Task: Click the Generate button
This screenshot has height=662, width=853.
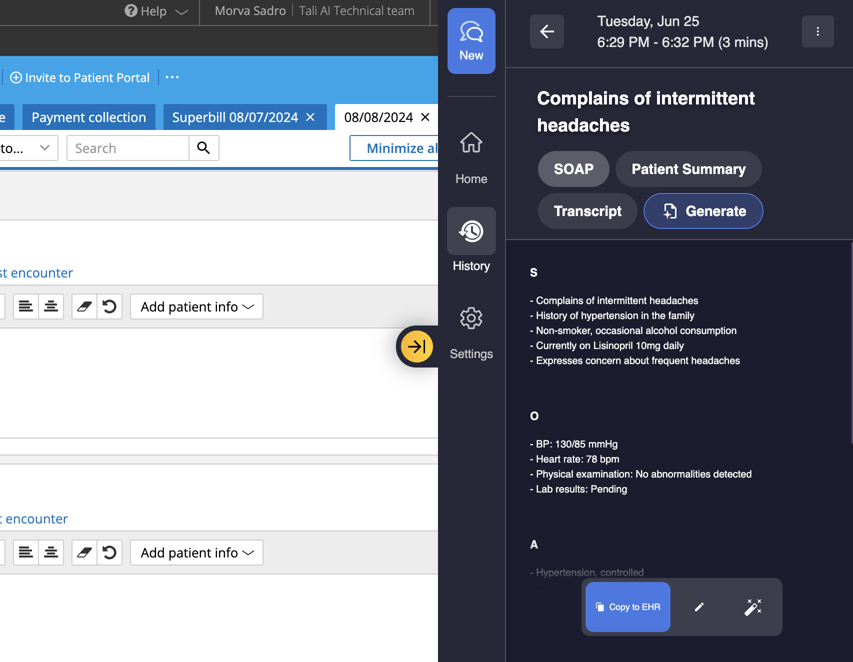Action: click(x=703, y=211)
